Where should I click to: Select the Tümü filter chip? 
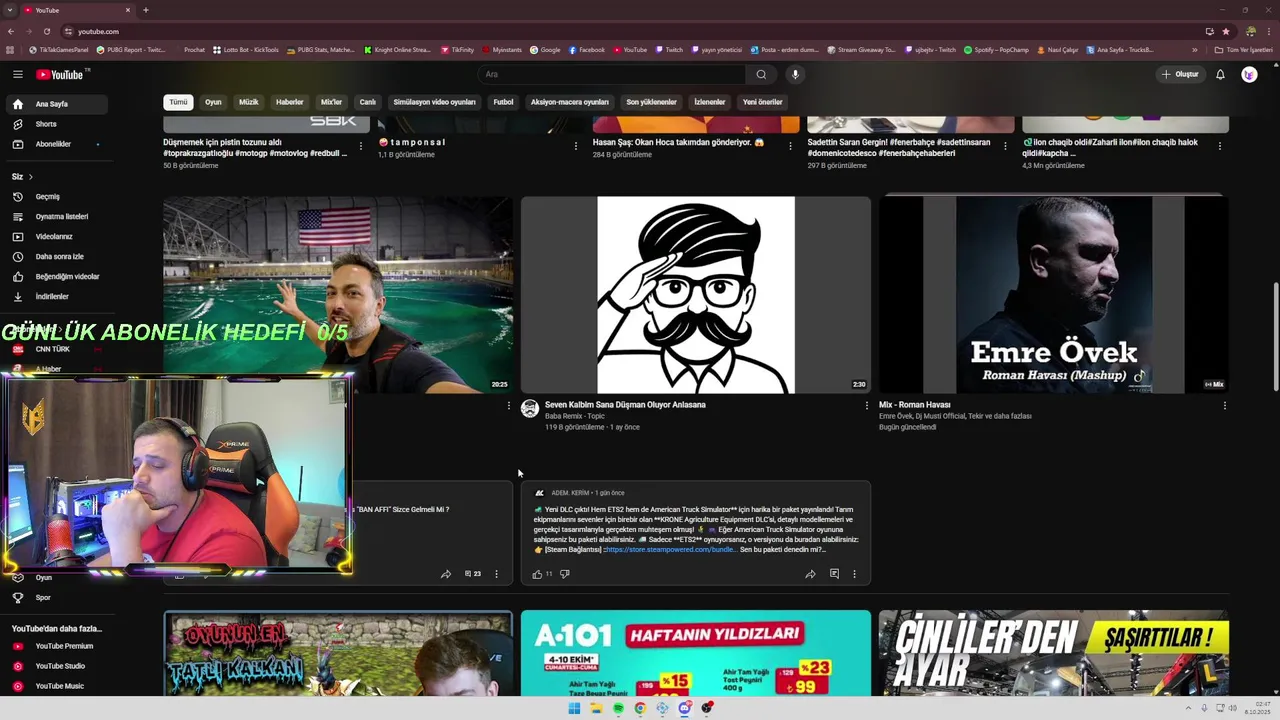pos(178,102)
